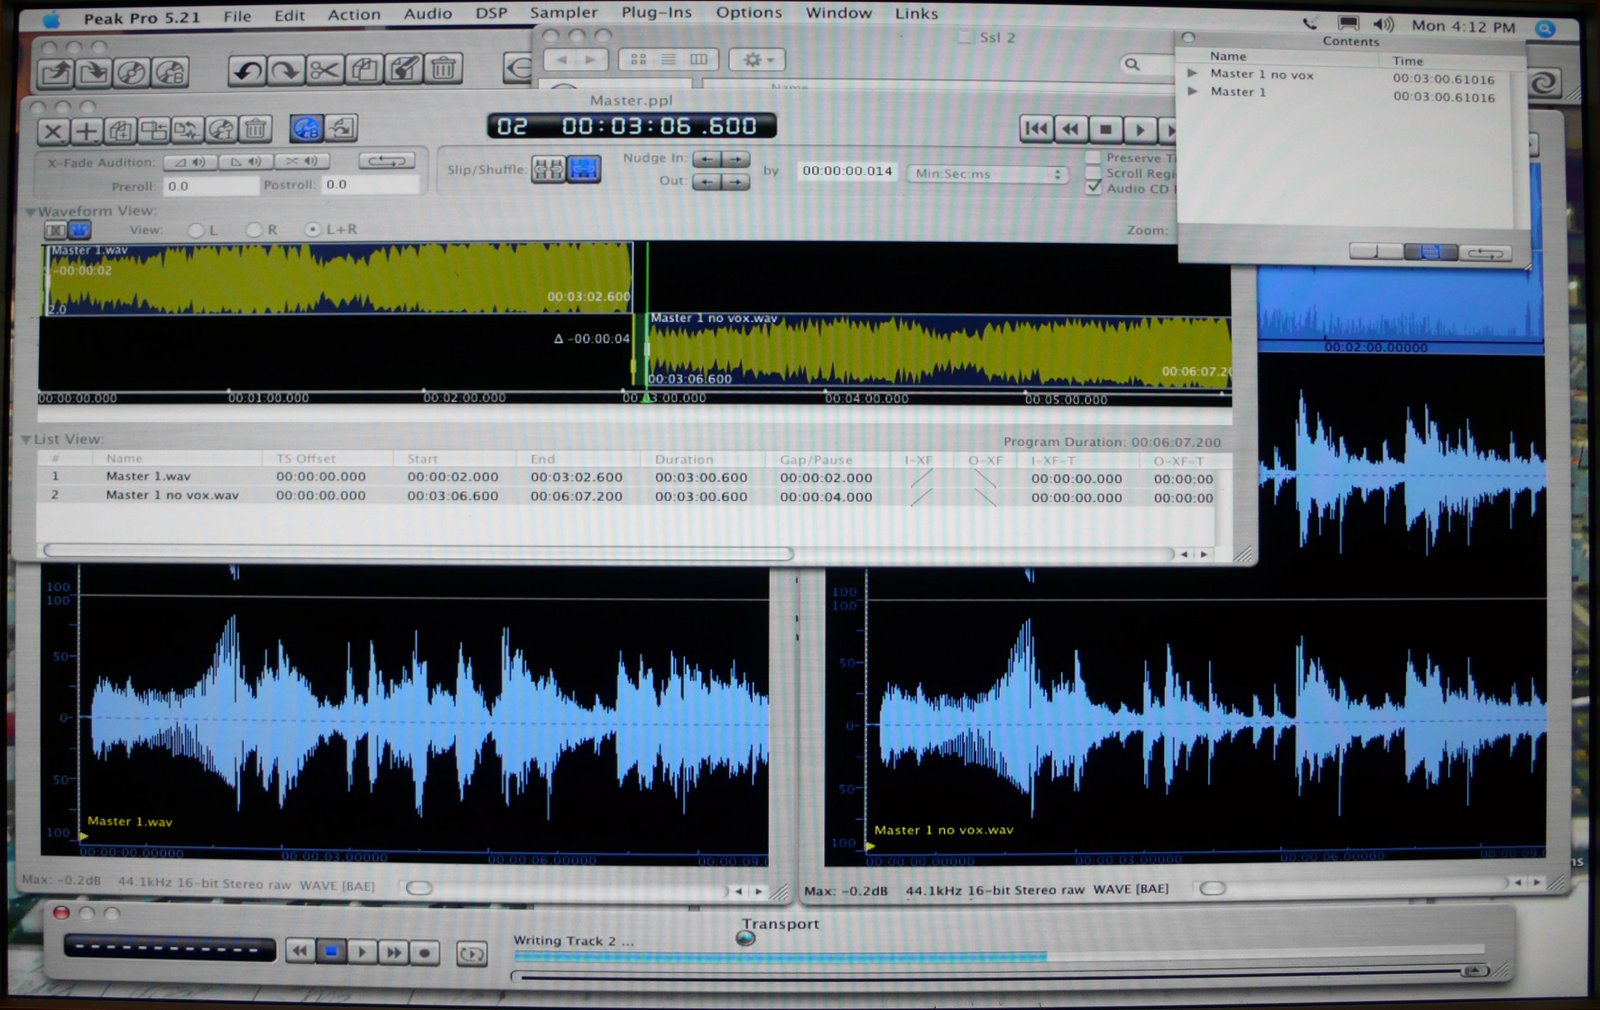Open the Plug-Ins menu

tap(656, 13)
